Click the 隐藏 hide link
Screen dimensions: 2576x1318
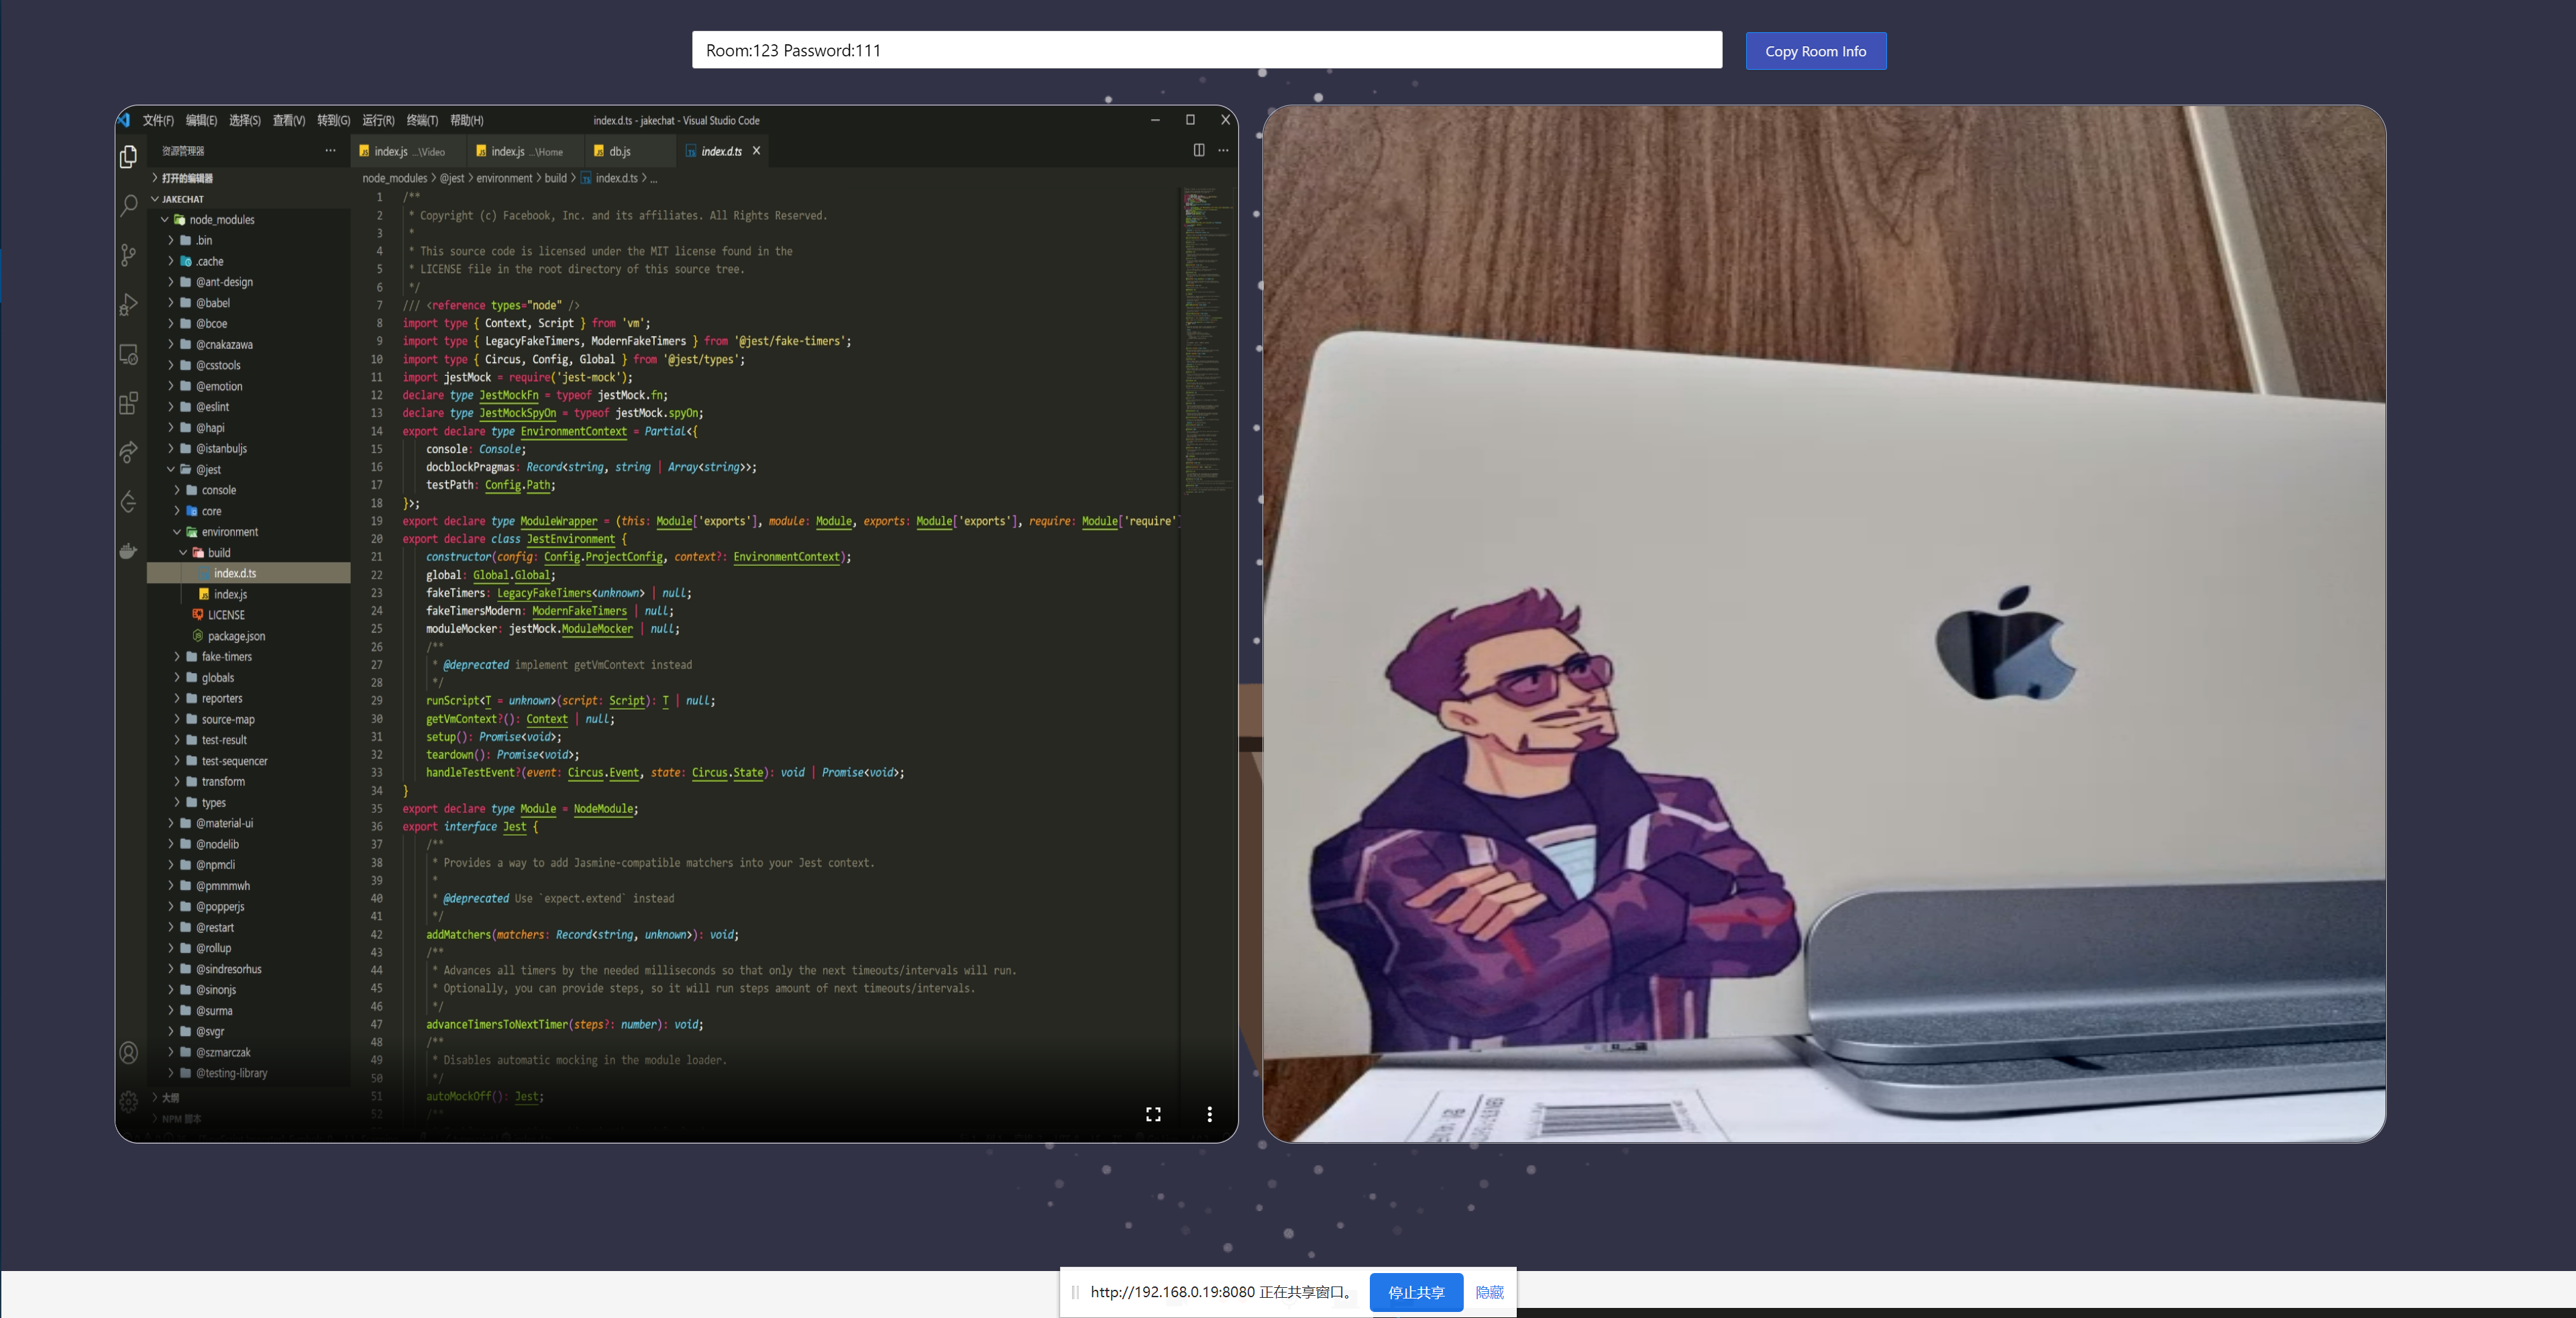pos(1489,1292)
